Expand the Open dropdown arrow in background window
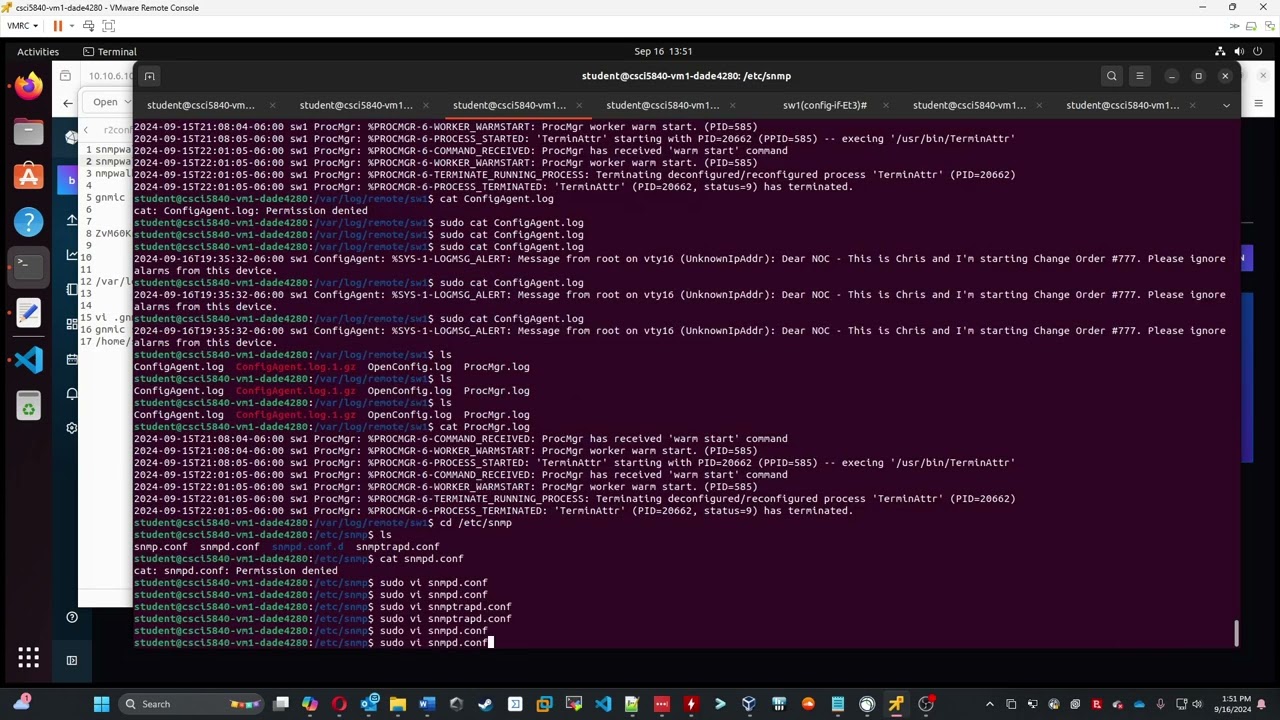Viewport: 1280px width, 720px height. pyautogui.click(x=128, y=102)
